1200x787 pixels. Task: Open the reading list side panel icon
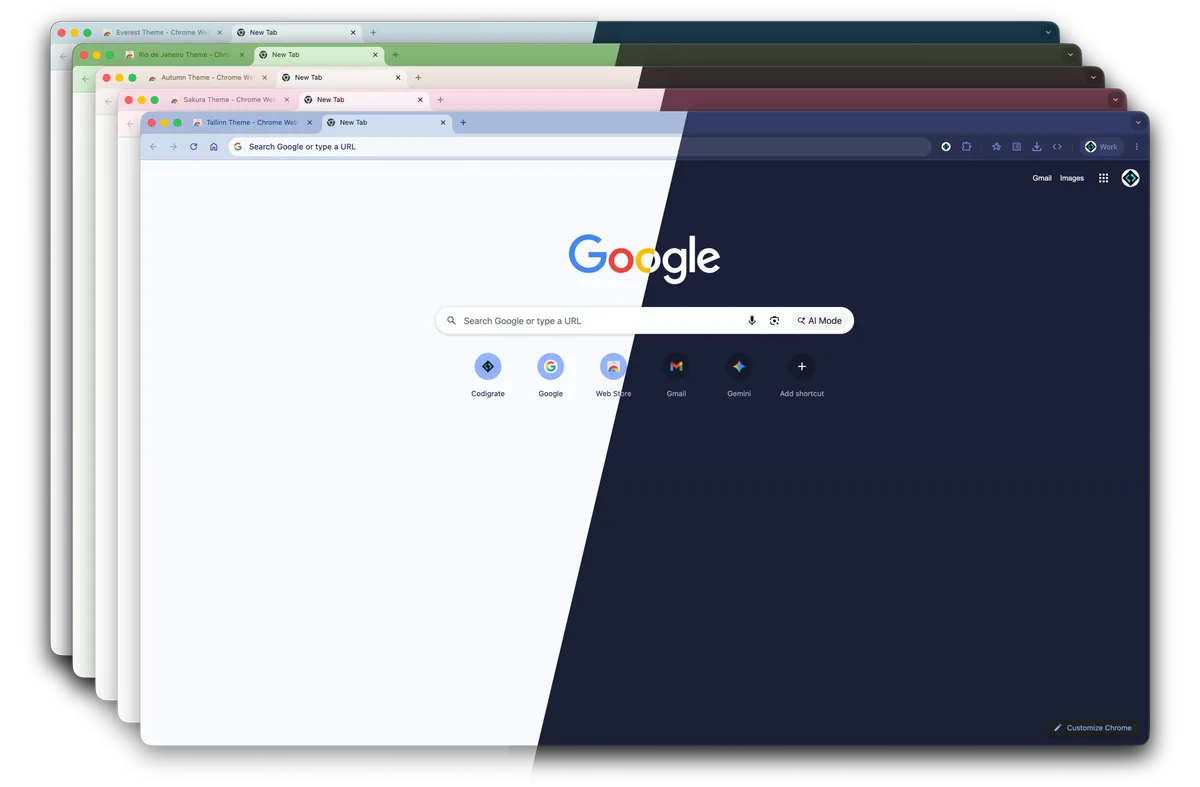1016,147
